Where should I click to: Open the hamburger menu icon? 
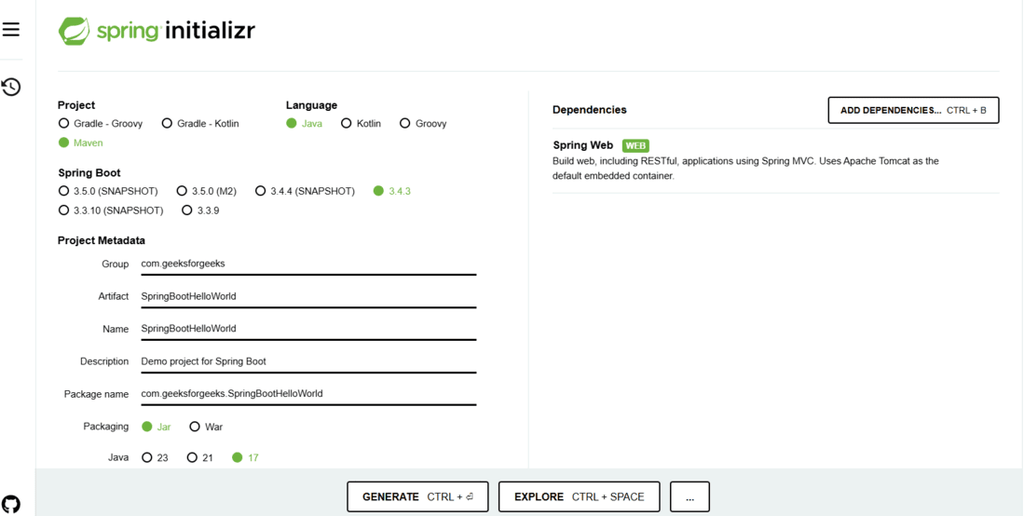coord(10,29)
